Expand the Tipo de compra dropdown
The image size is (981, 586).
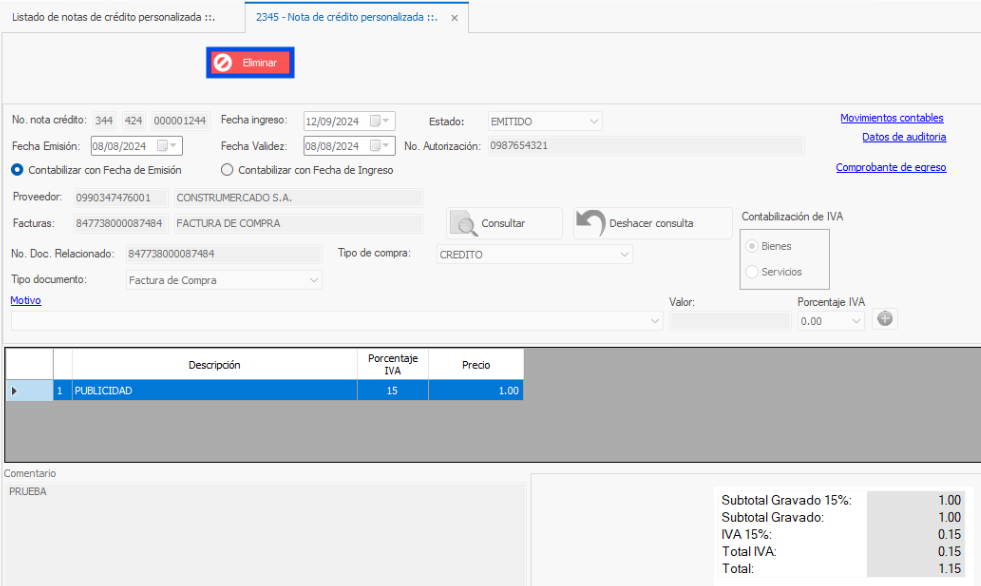click(x=624, y=255)
